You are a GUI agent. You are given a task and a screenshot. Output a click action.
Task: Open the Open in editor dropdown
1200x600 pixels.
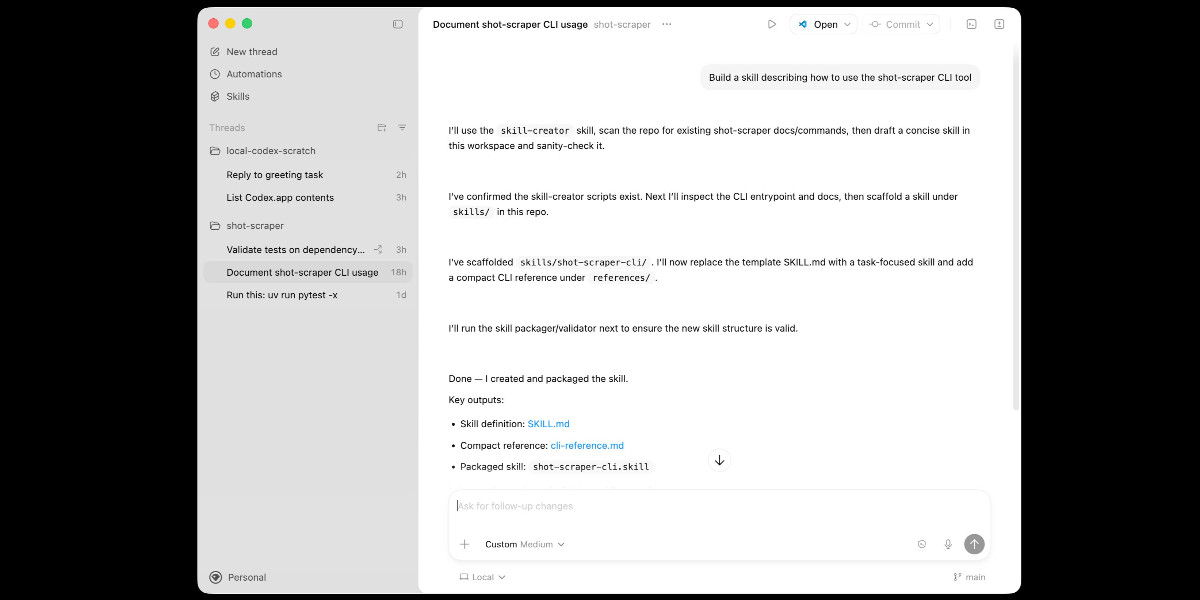point(823,23)
